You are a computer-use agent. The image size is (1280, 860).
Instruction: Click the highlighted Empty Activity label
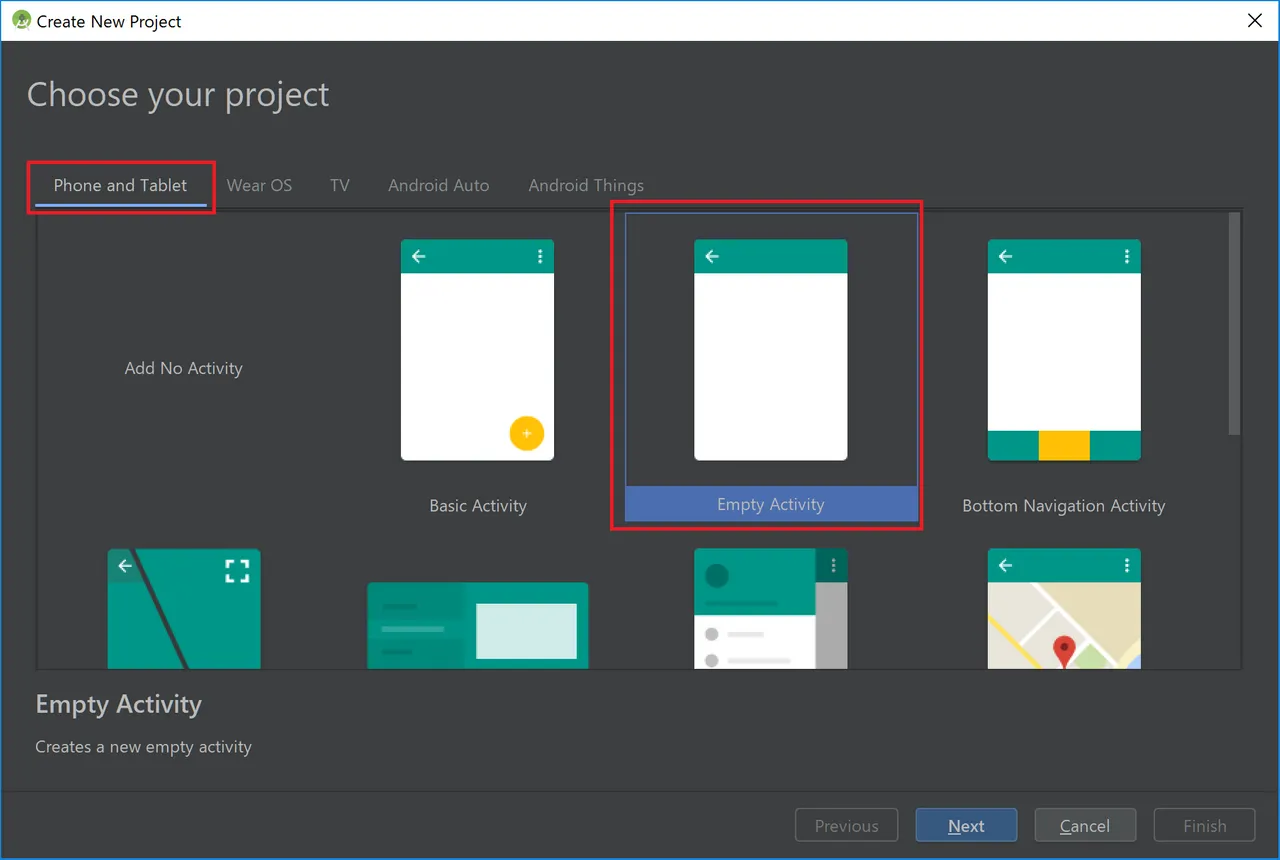pos(771,505)
